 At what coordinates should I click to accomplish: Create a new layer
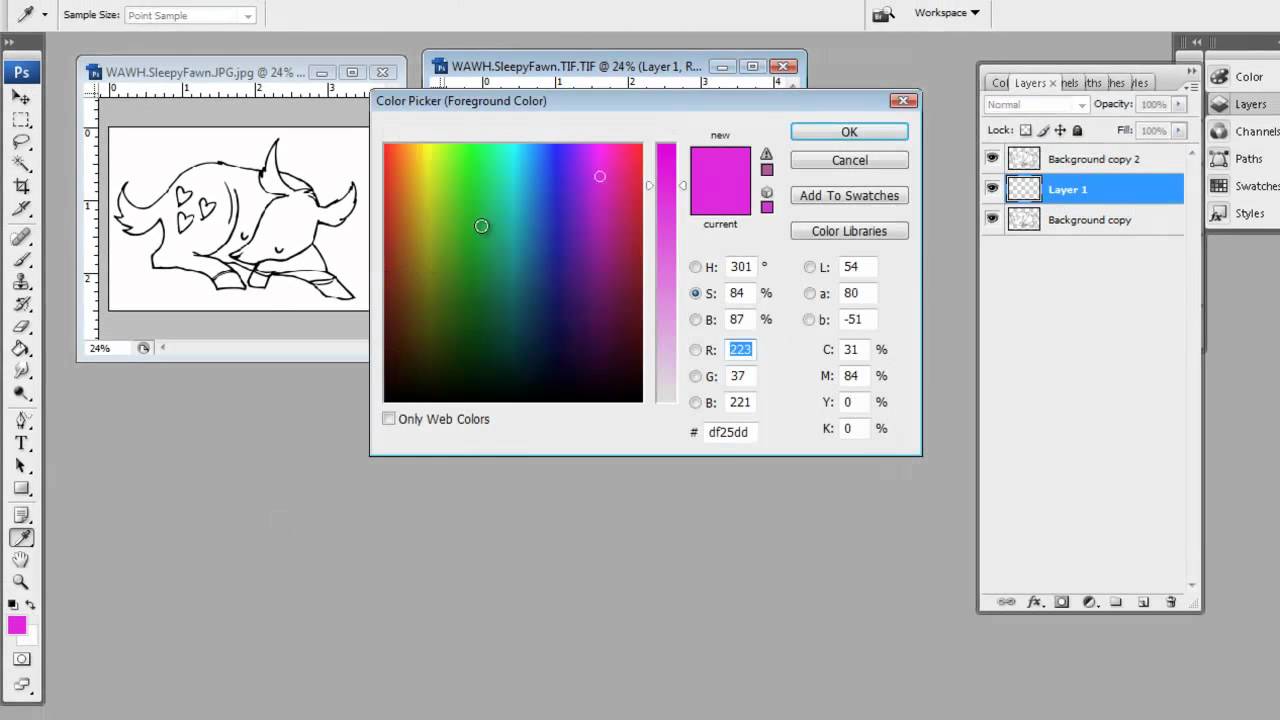click(x=1143, y=602)
